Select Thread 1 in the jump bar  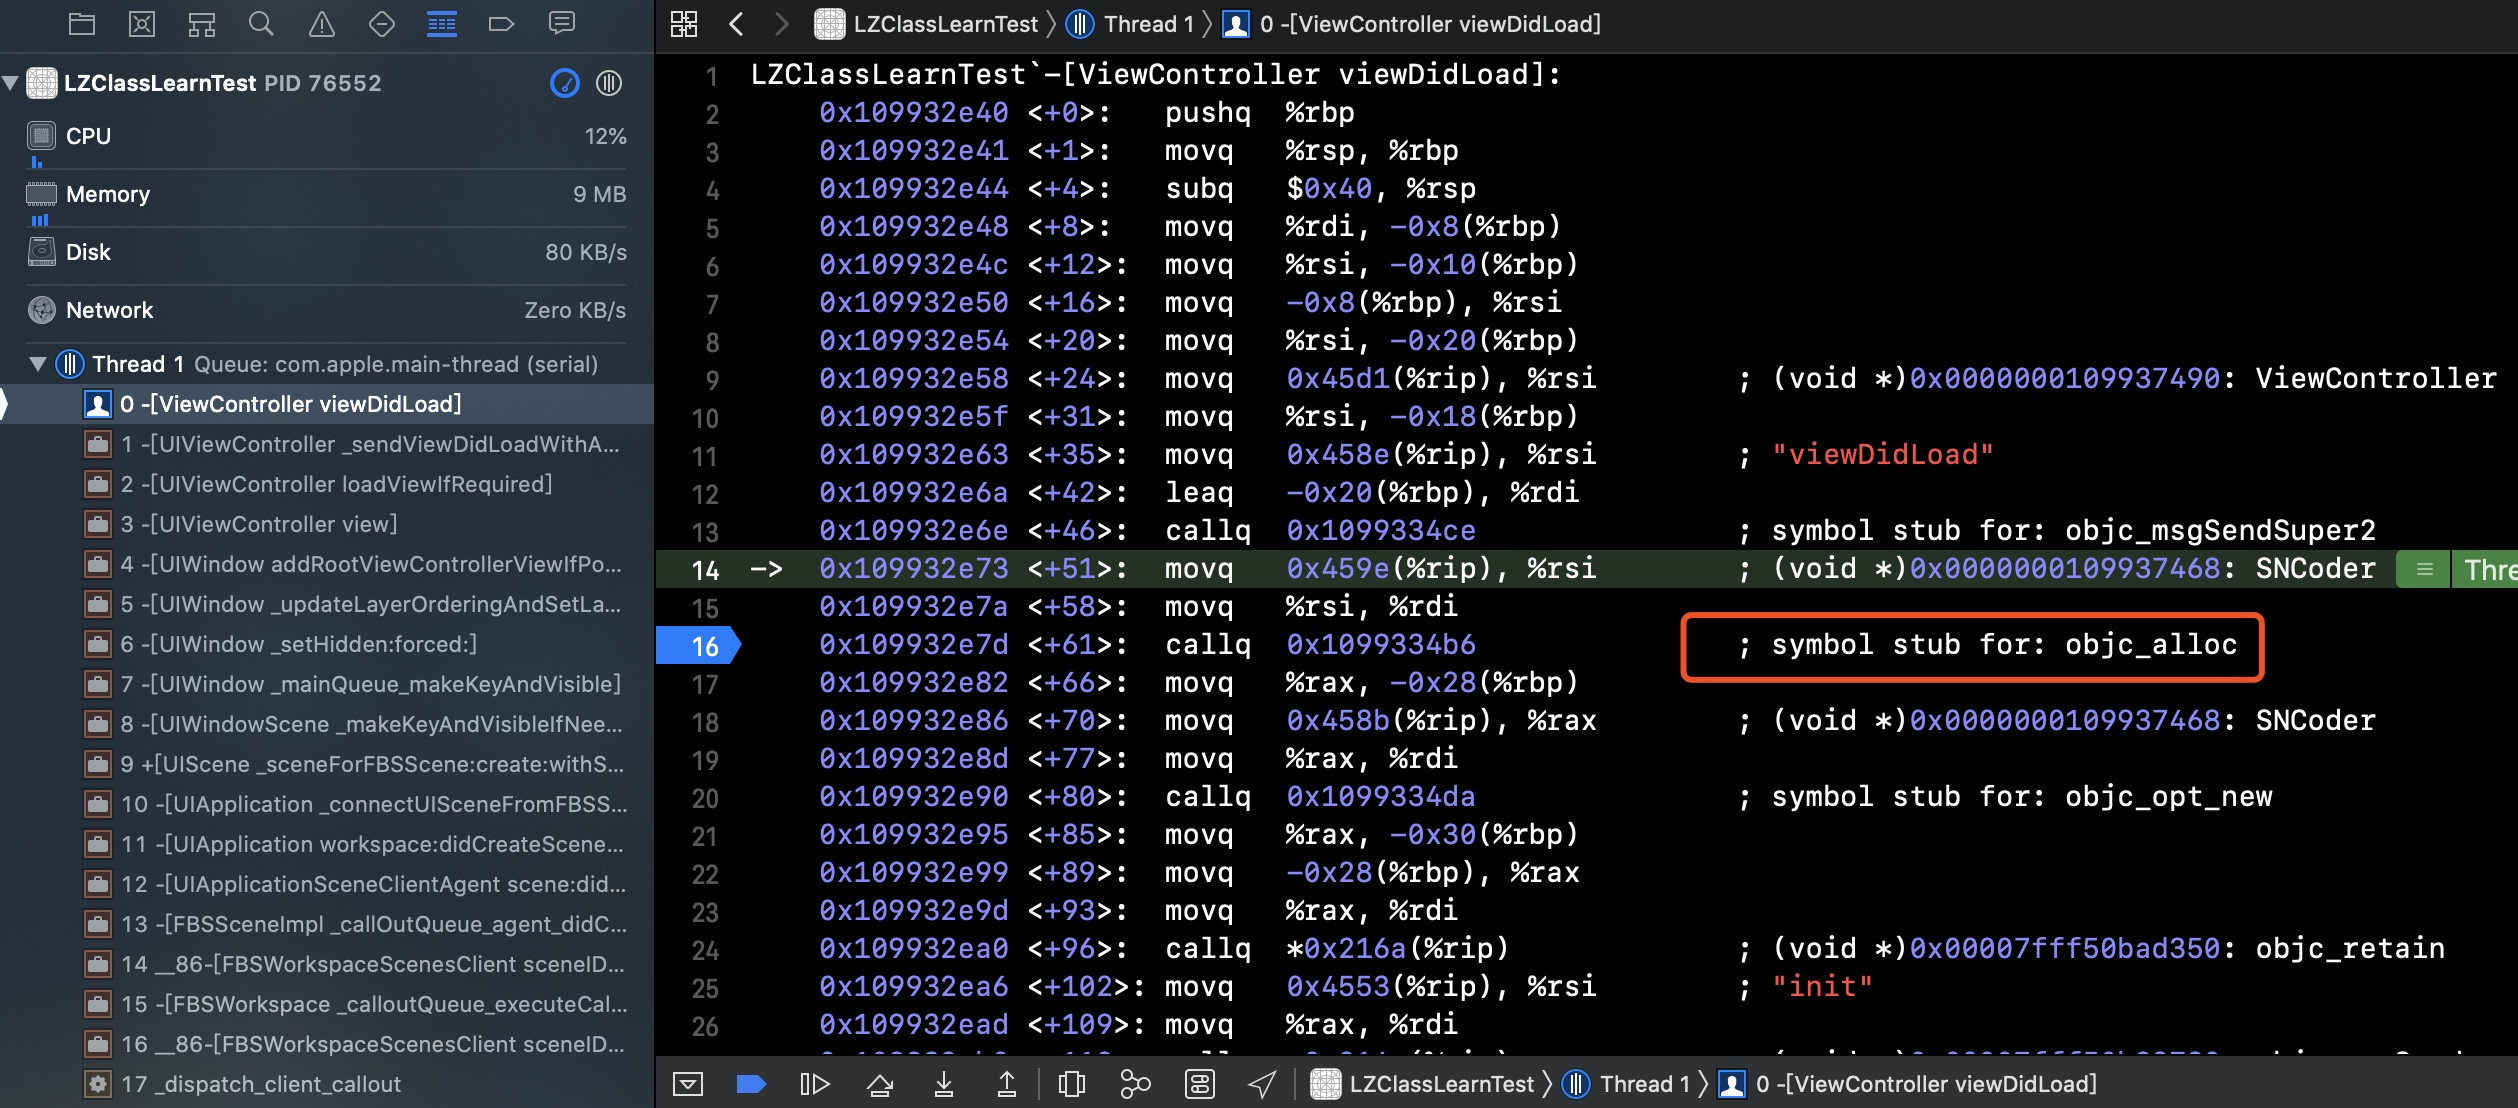click(1147, 24)
